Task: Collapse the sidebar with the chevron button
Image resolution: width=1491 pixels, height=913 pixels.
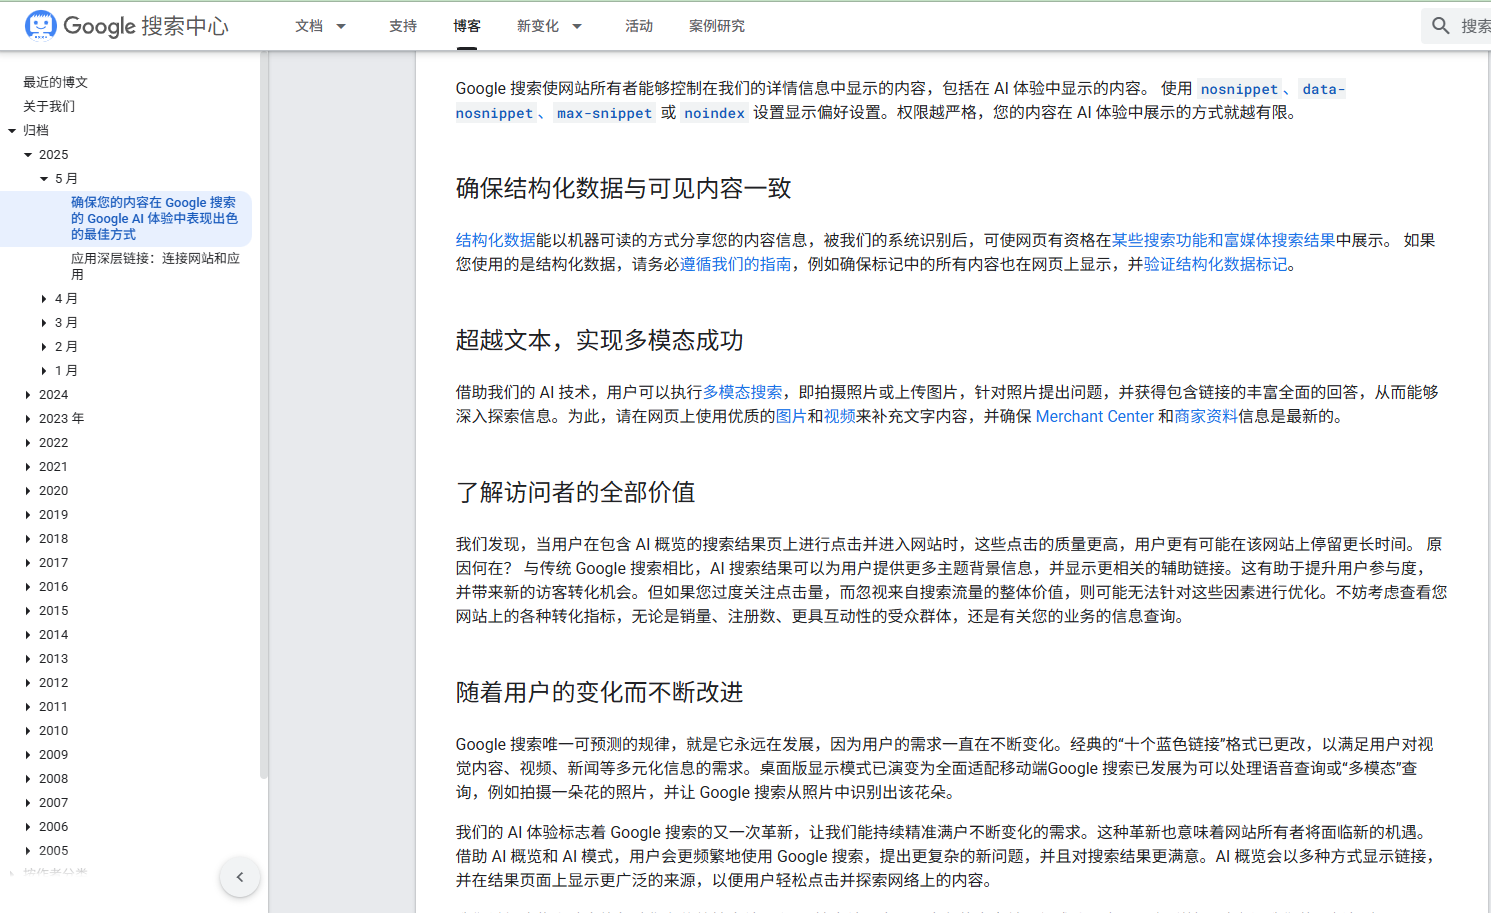Action: click(x=240, y=878)
